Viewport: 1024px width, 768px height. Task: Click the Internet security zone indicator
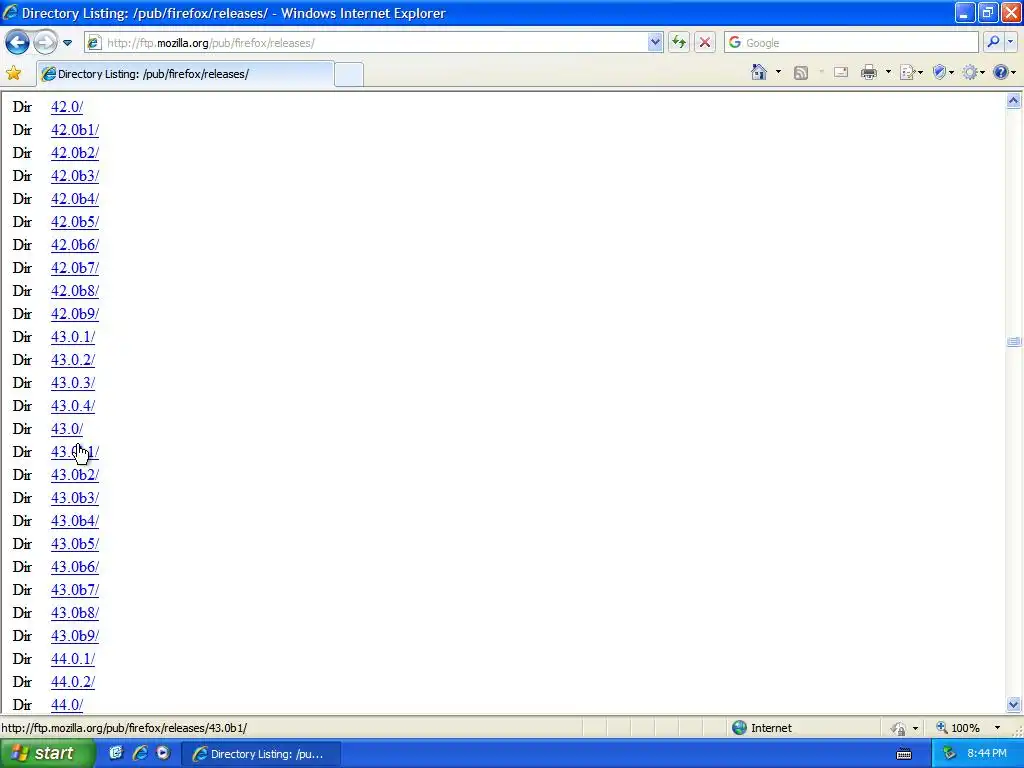point(761,728)
